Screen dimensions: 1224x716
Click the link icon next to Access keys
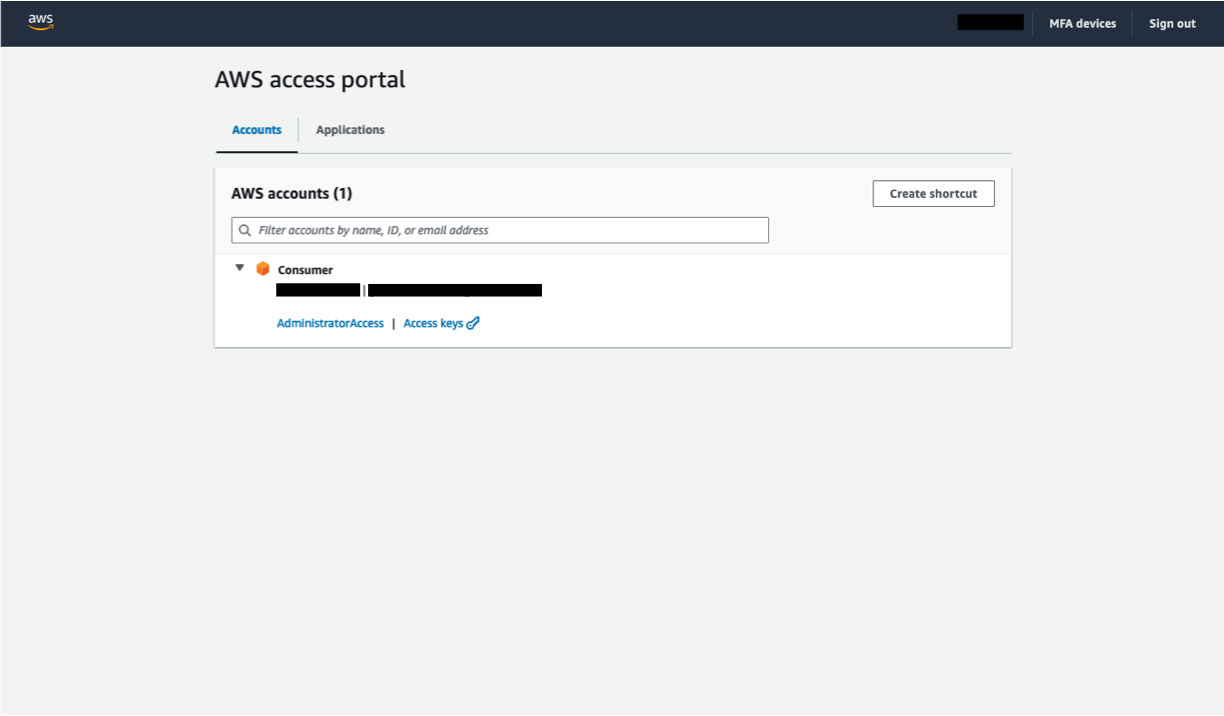[470, 322]
